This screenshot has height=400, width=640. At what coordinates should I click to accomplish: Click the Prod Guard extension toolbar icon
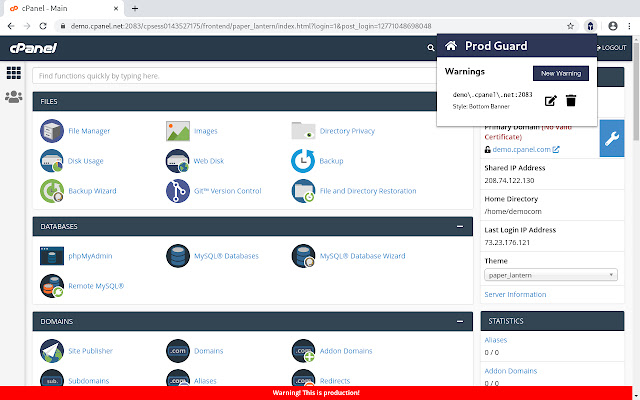point(590,26)
